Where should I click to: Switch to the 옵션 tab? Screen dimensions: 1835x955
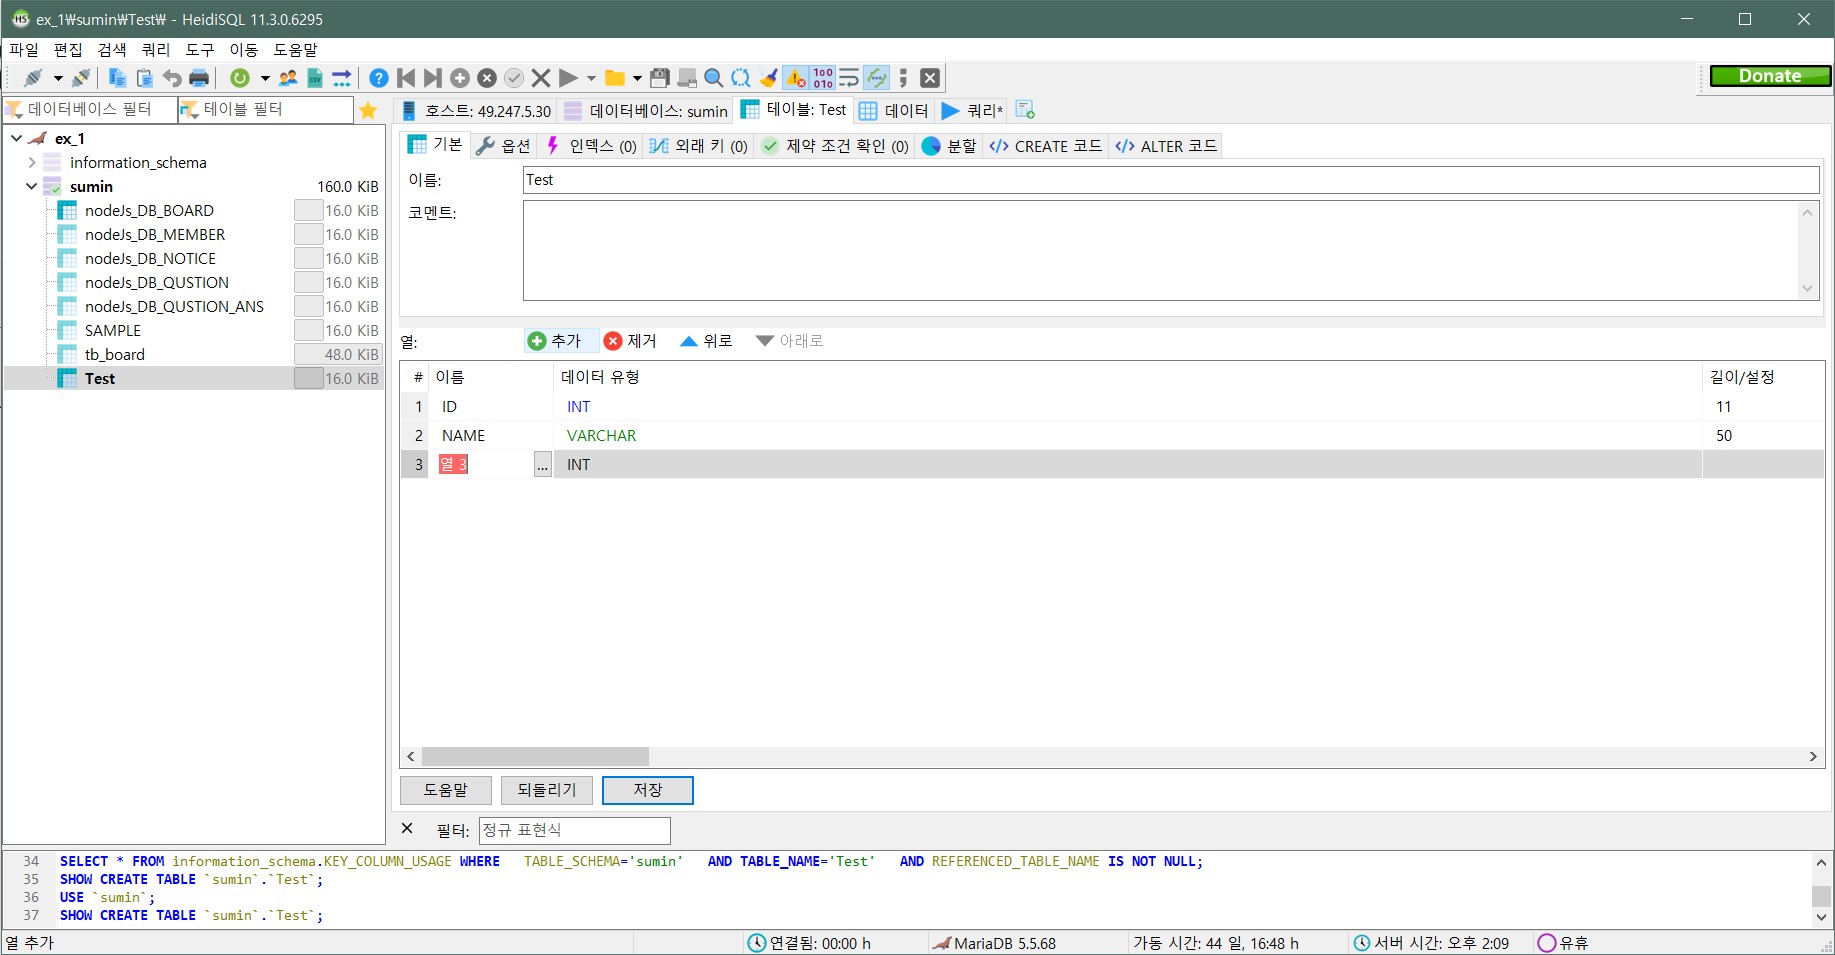(504, 146)
